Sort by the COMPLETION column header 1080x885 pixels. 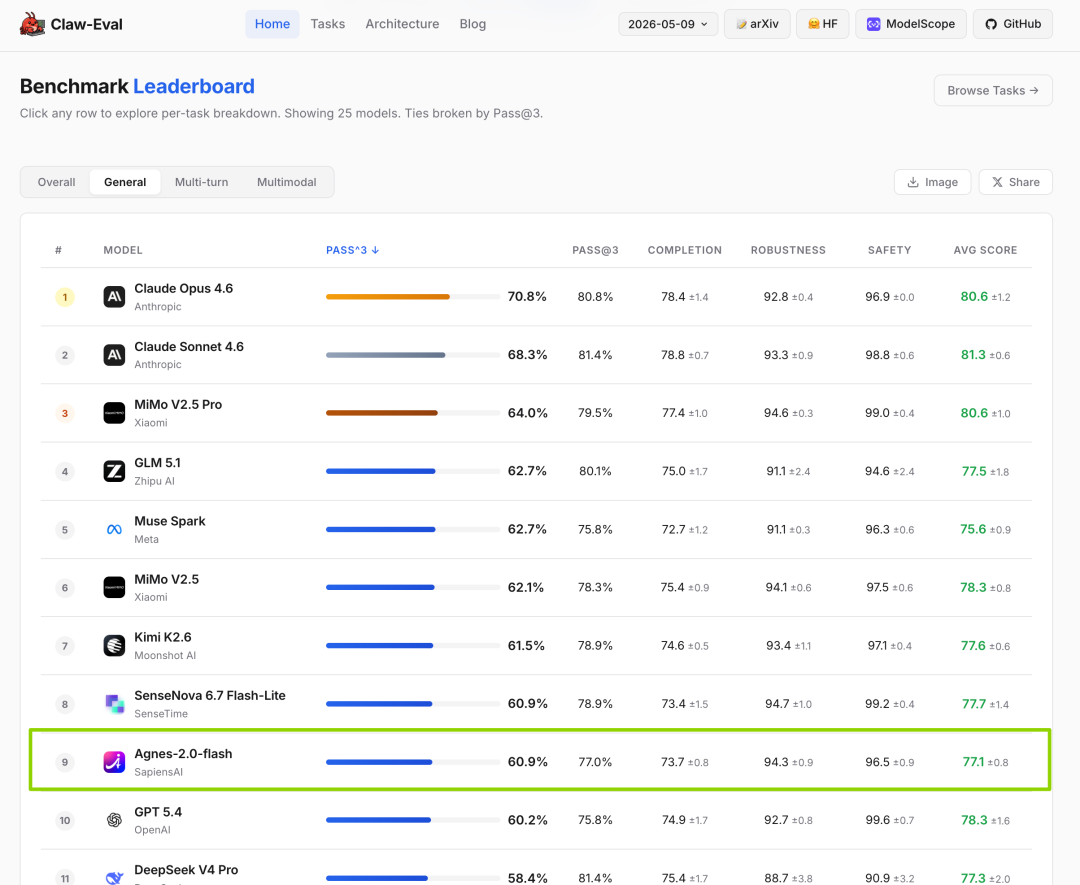[685, 250]
